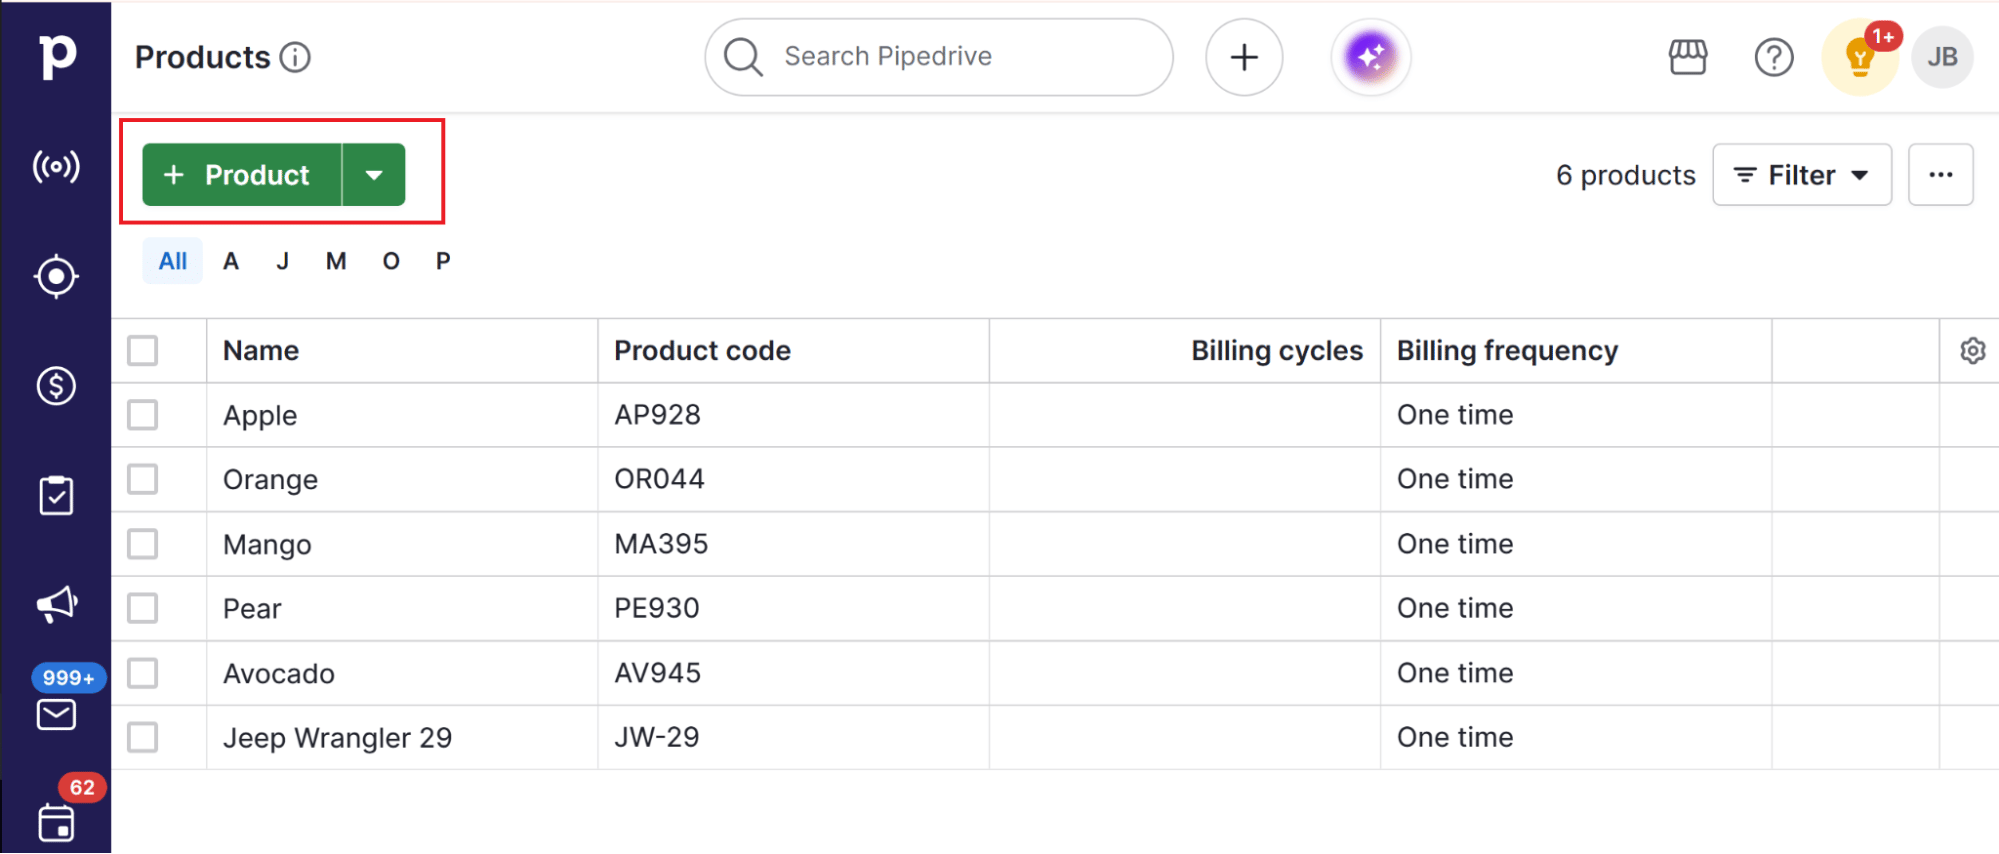This screenshot has width=1999, height=854.
Task: Open the Campaigns megaphone icon
Action: coord(56,604)
